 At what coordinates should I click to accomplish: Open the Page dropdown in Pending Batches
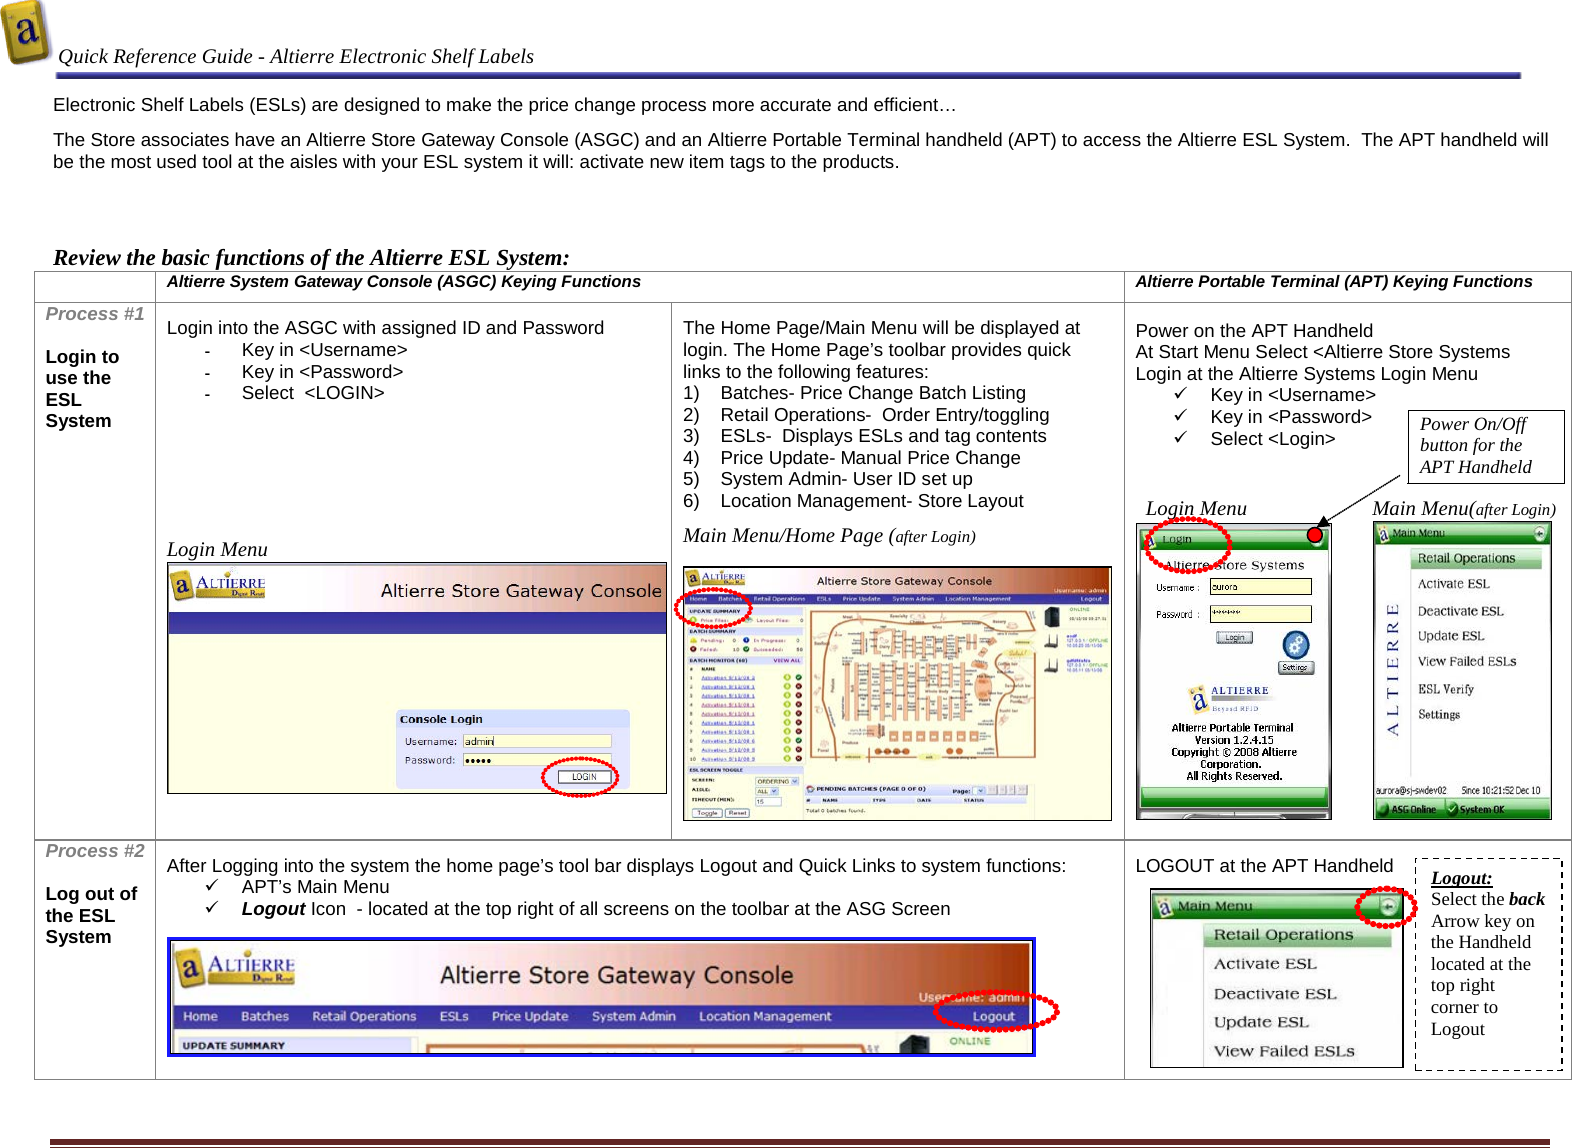[x=978, y=790]
